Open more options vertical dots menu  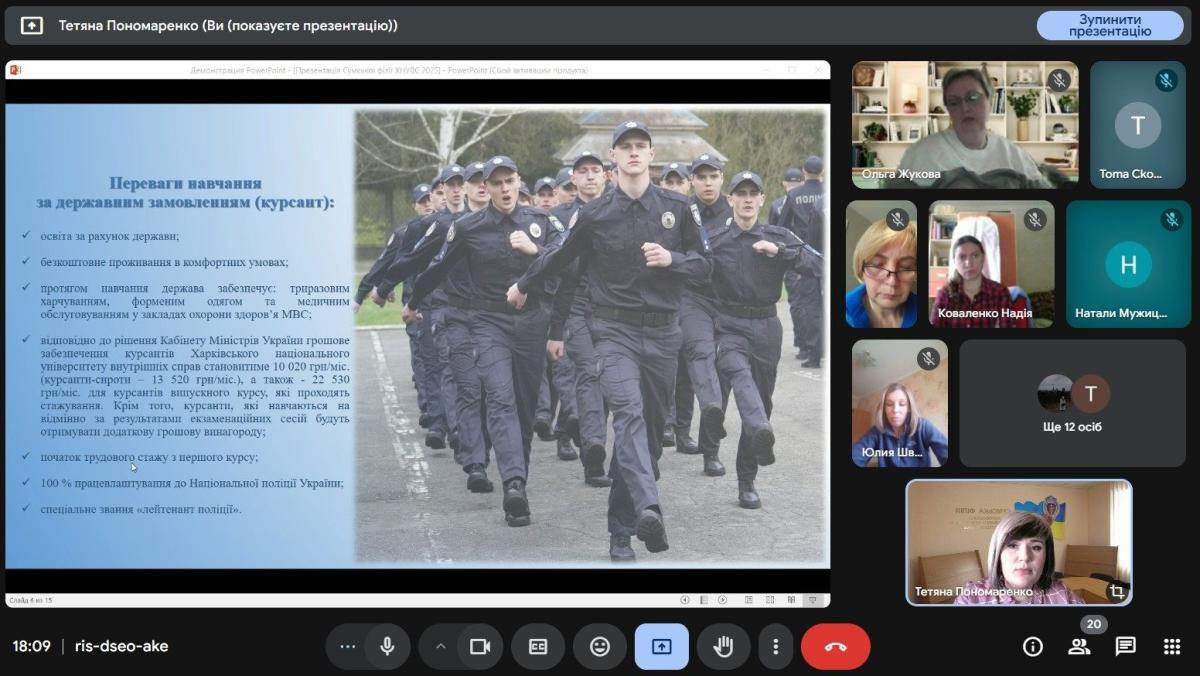(x=775, y=646)
